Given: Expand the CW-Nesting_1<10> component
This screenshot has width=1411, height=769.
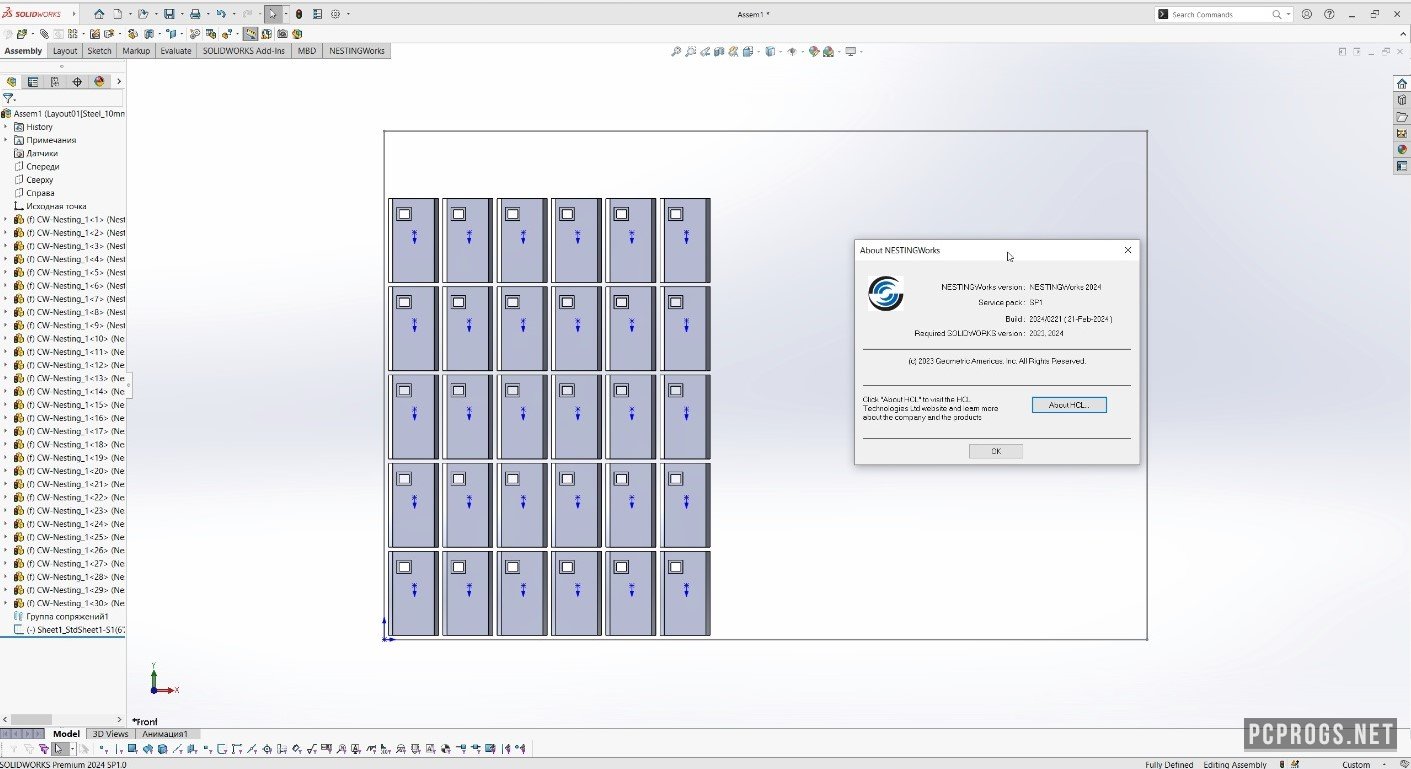Looking at the screenshot, I should pos(5,338).
